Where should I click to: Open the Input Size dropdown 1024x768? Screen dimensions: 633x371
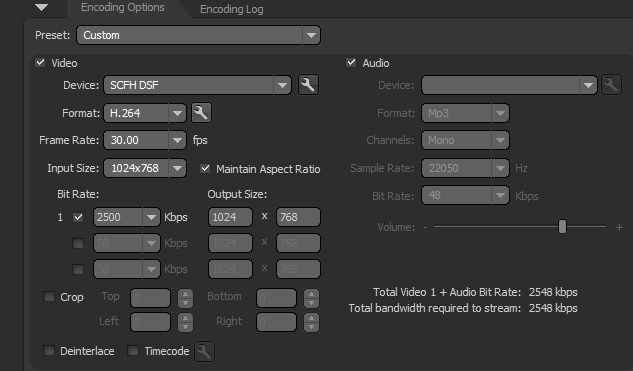pos(145,168)
